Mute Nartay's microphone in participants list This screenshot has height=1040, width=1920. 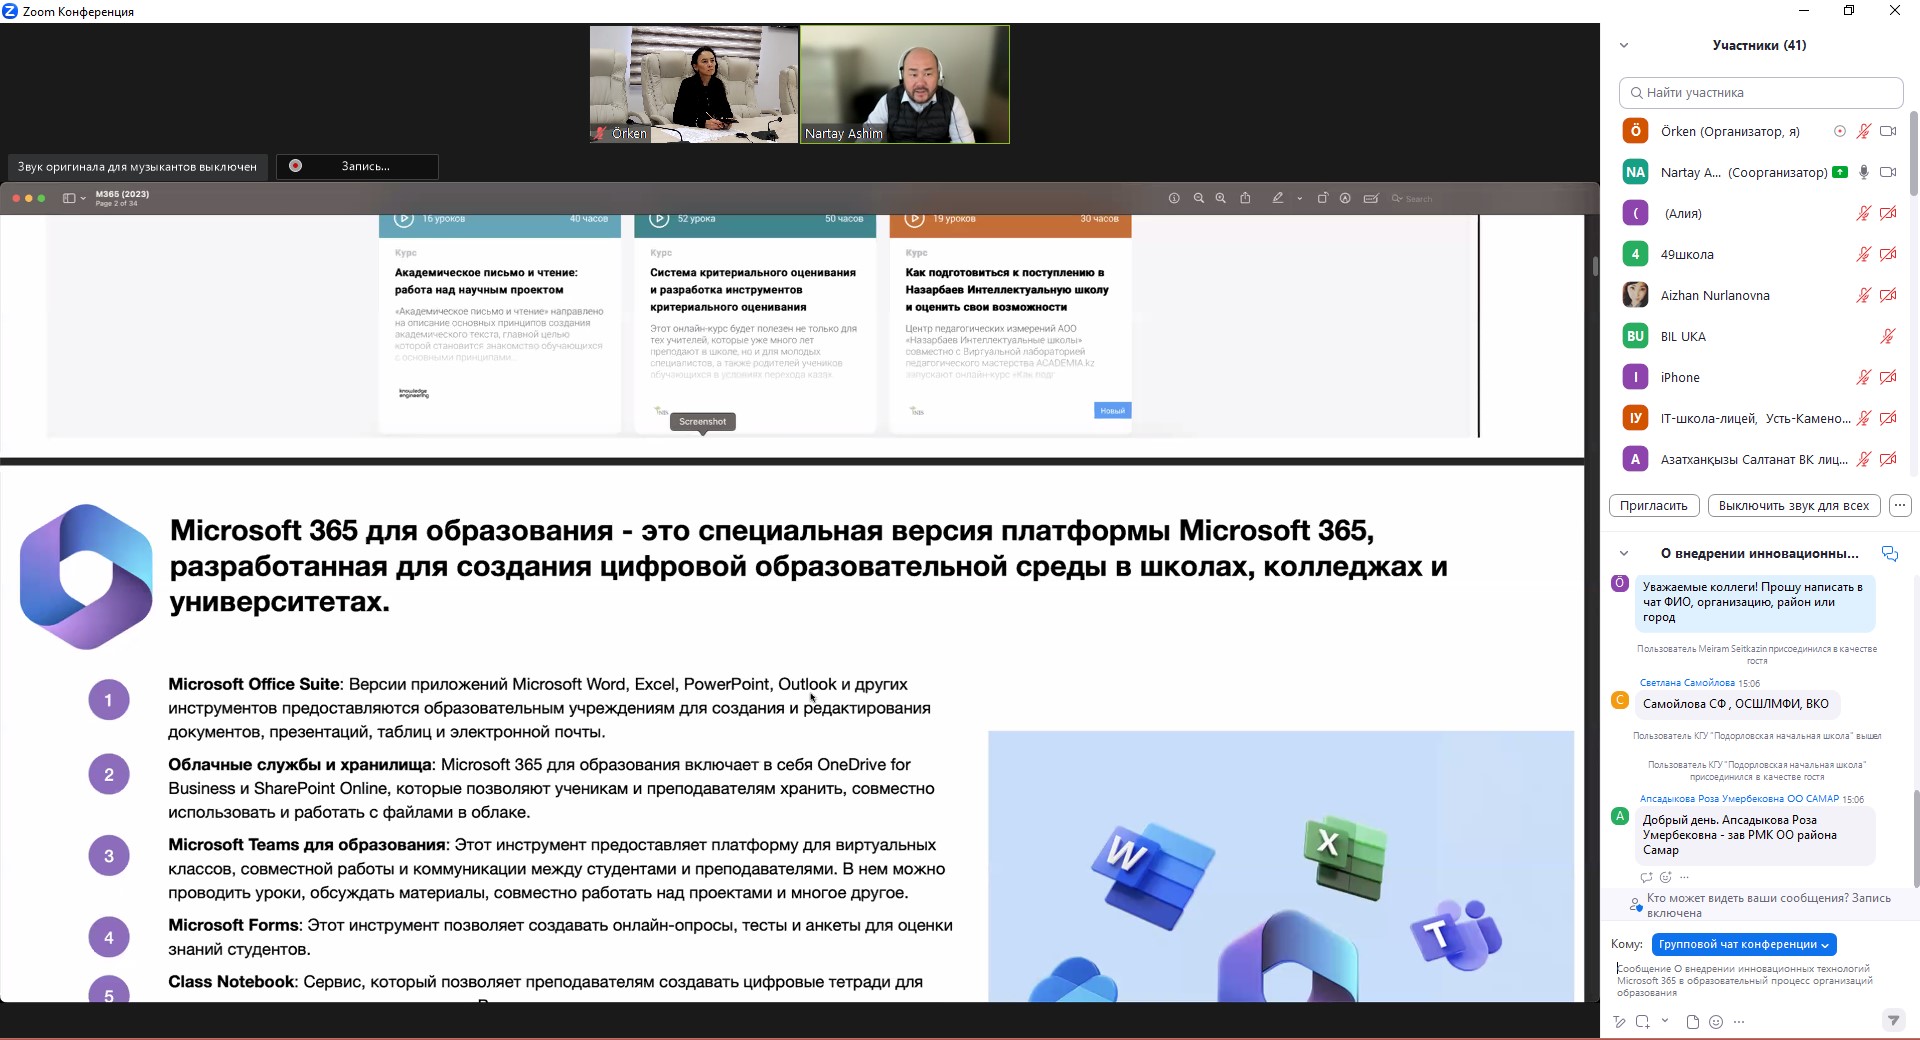click(1864, 172)
